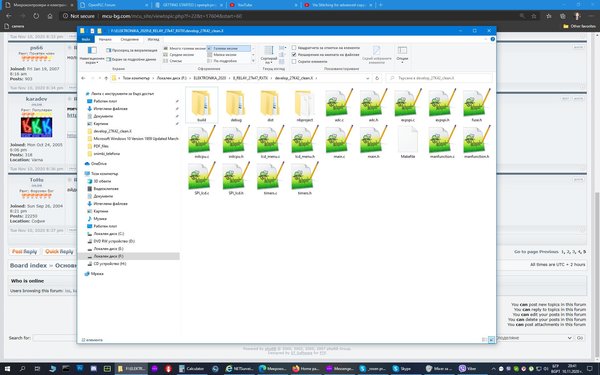
Task: Switch to large icons view button in status bar
Action: 491,339
